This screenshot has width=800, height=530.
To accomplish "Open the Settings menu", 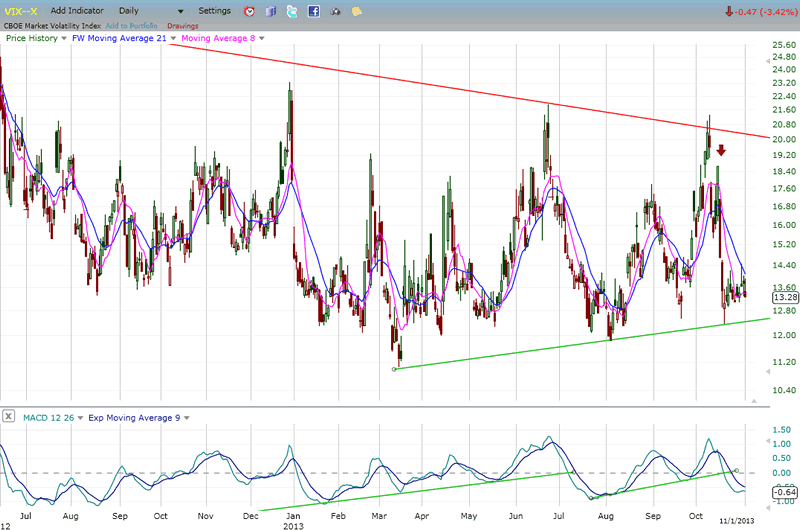I will [x=214, y=11].
